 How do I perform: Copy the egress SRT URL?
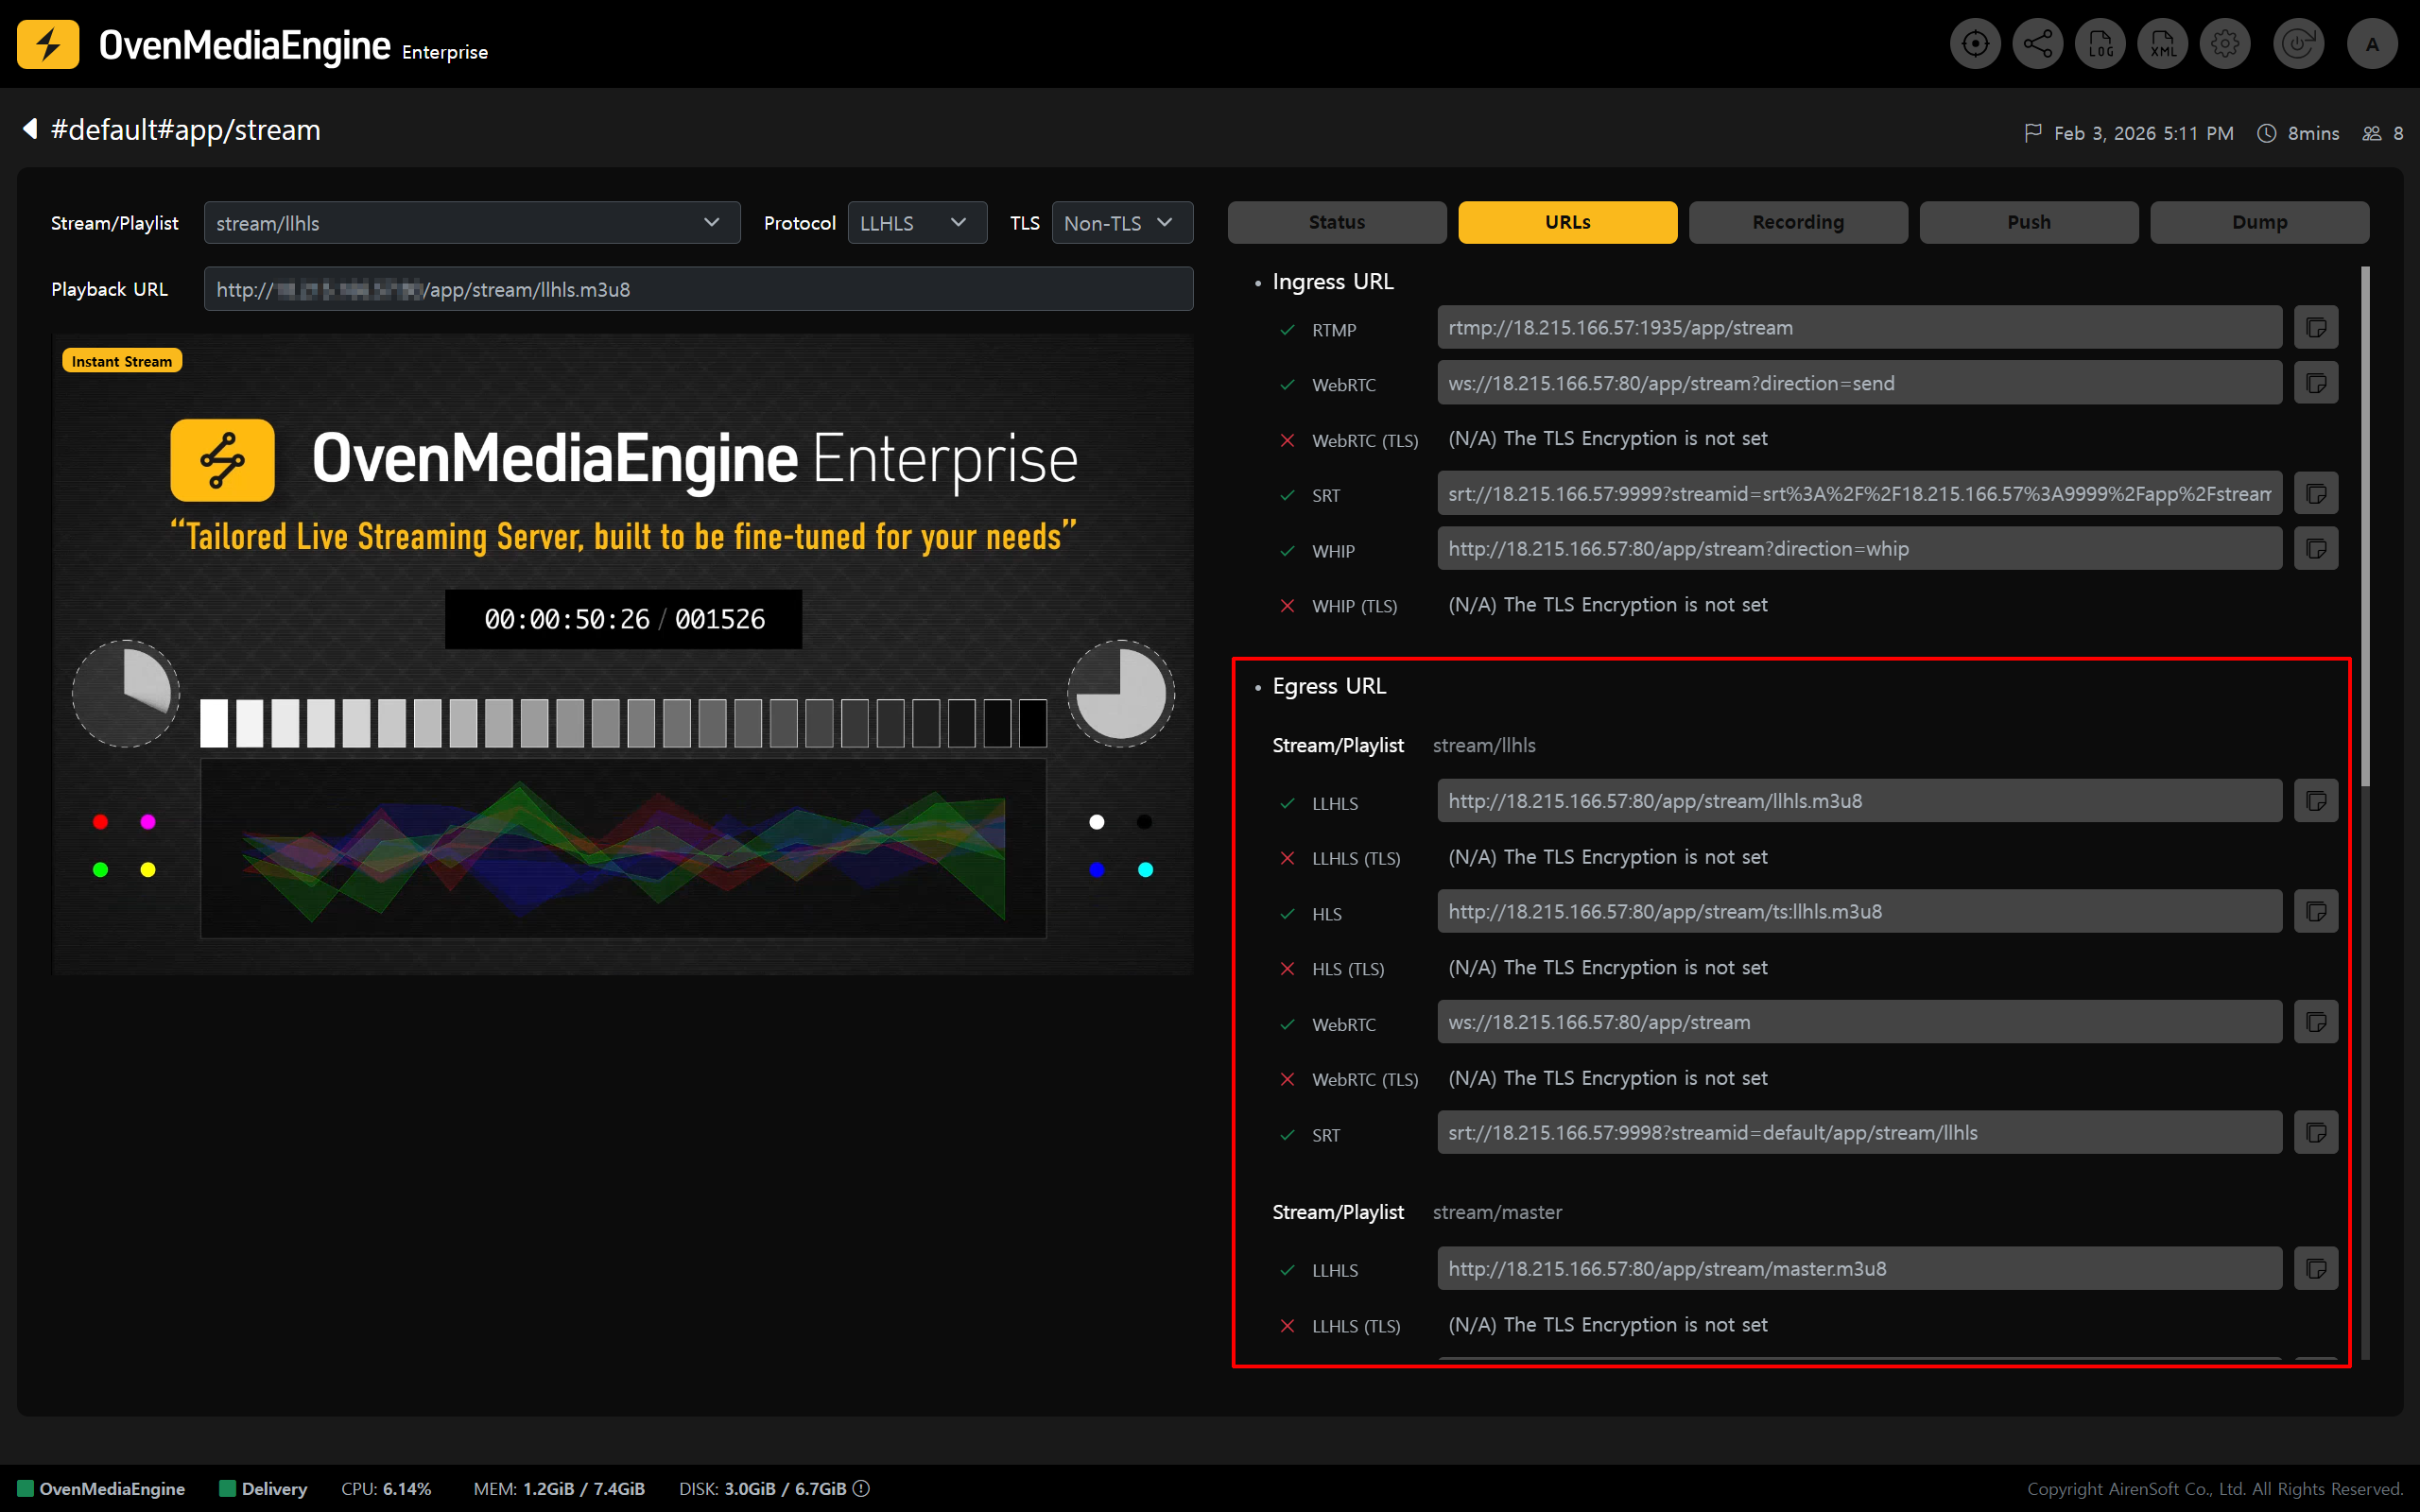[2315, 1133]
